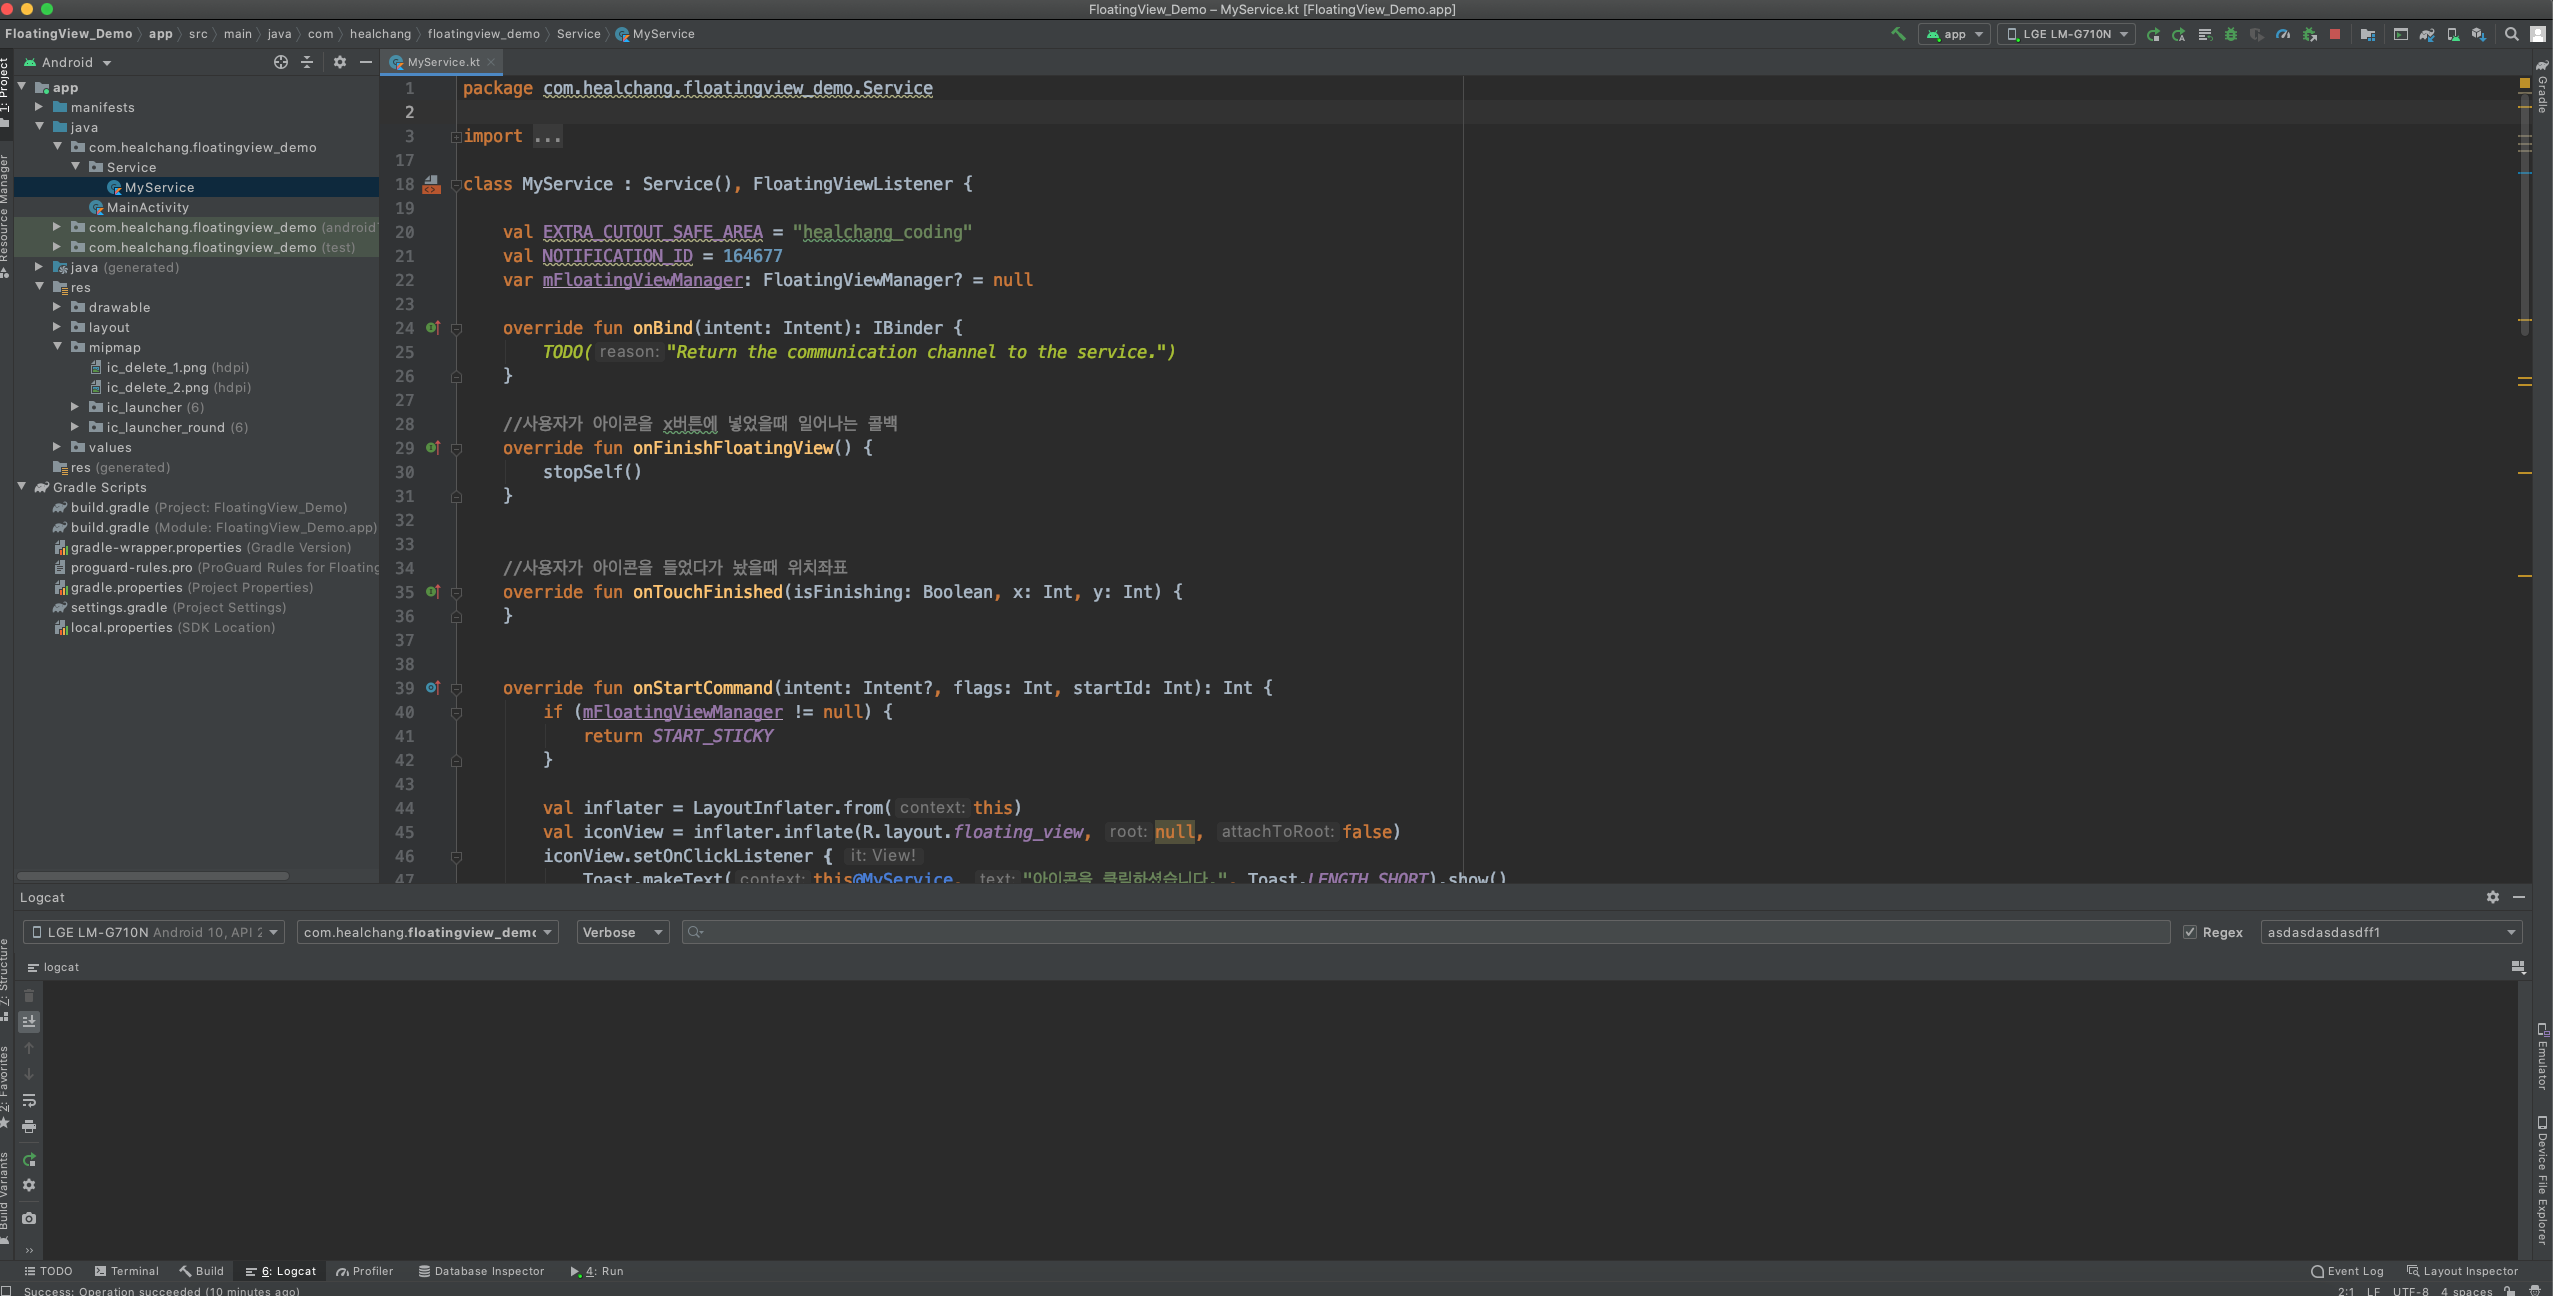Viewport: 2553px width, 1296px height.
Task: Toggle scroll to end in Logcat
Action: tap(29, 1021)
